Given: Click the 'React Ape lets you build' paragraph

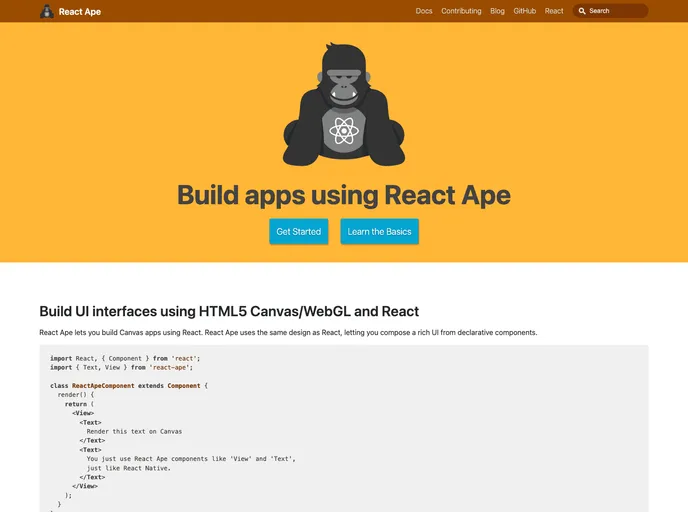Looking at the screenshot, I should tap(288, 333).
